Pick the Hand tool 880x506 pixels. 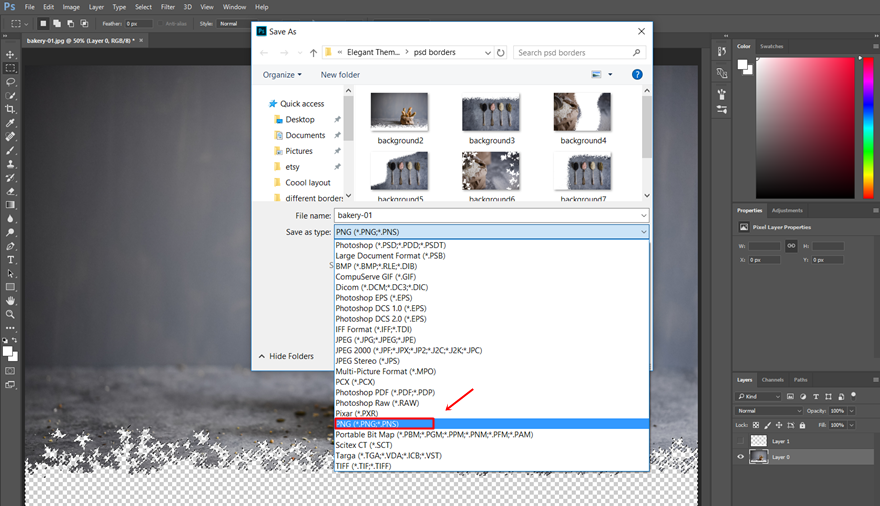point(10,301)
